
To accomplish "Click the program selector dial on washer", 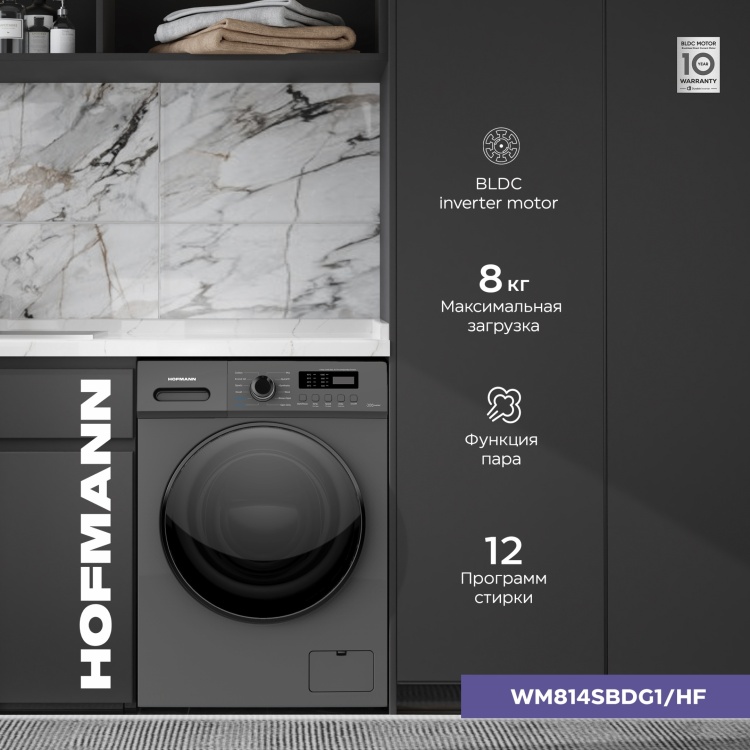I will coord(262,387).
